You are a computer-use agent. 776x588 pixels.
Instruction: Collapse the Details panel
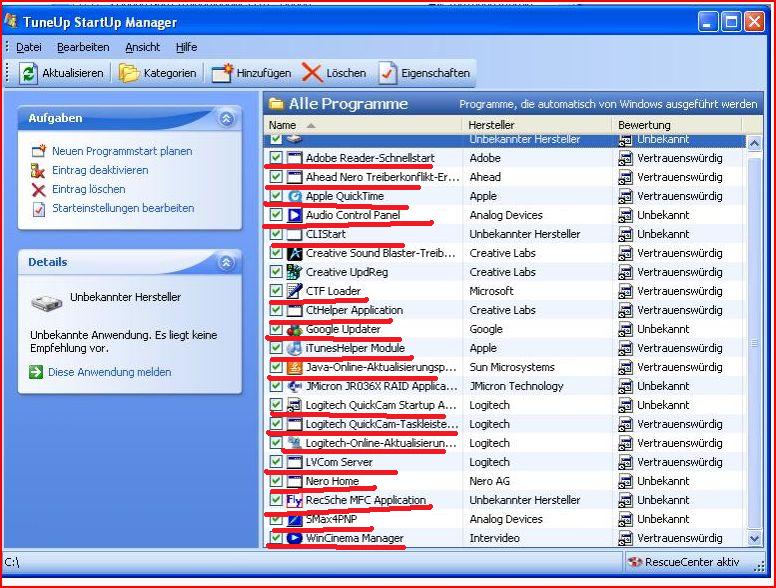[227, 262]
